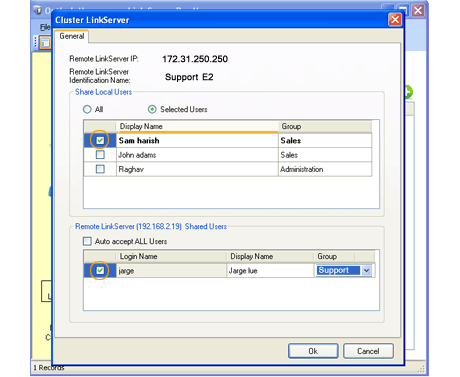Click the shared users Display Name column header

tap(270, 256)
